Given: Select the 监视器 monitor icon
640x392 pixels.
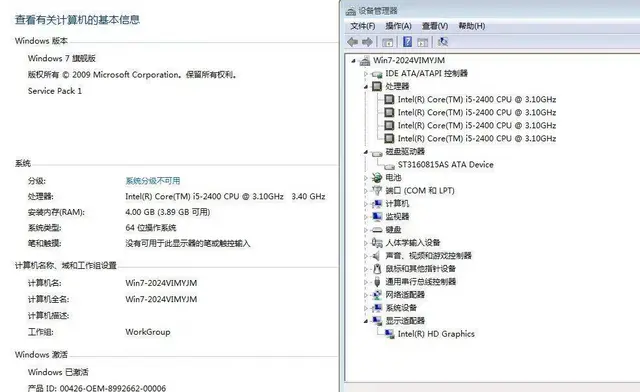Looking at the screenshot, I should (x=377, y=217).
